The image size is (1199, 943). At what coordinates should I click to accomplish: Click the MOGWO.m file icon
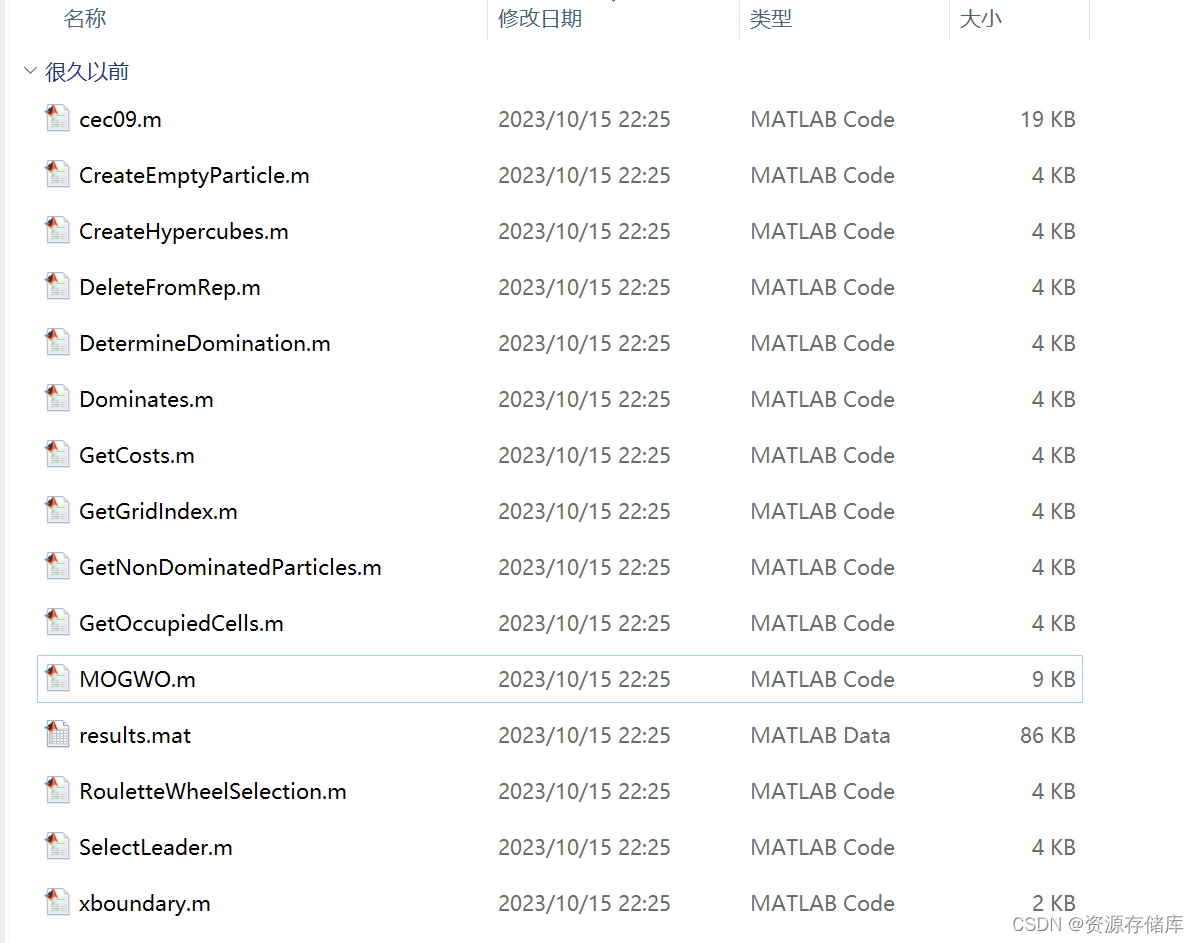click(x=57, y=677)
